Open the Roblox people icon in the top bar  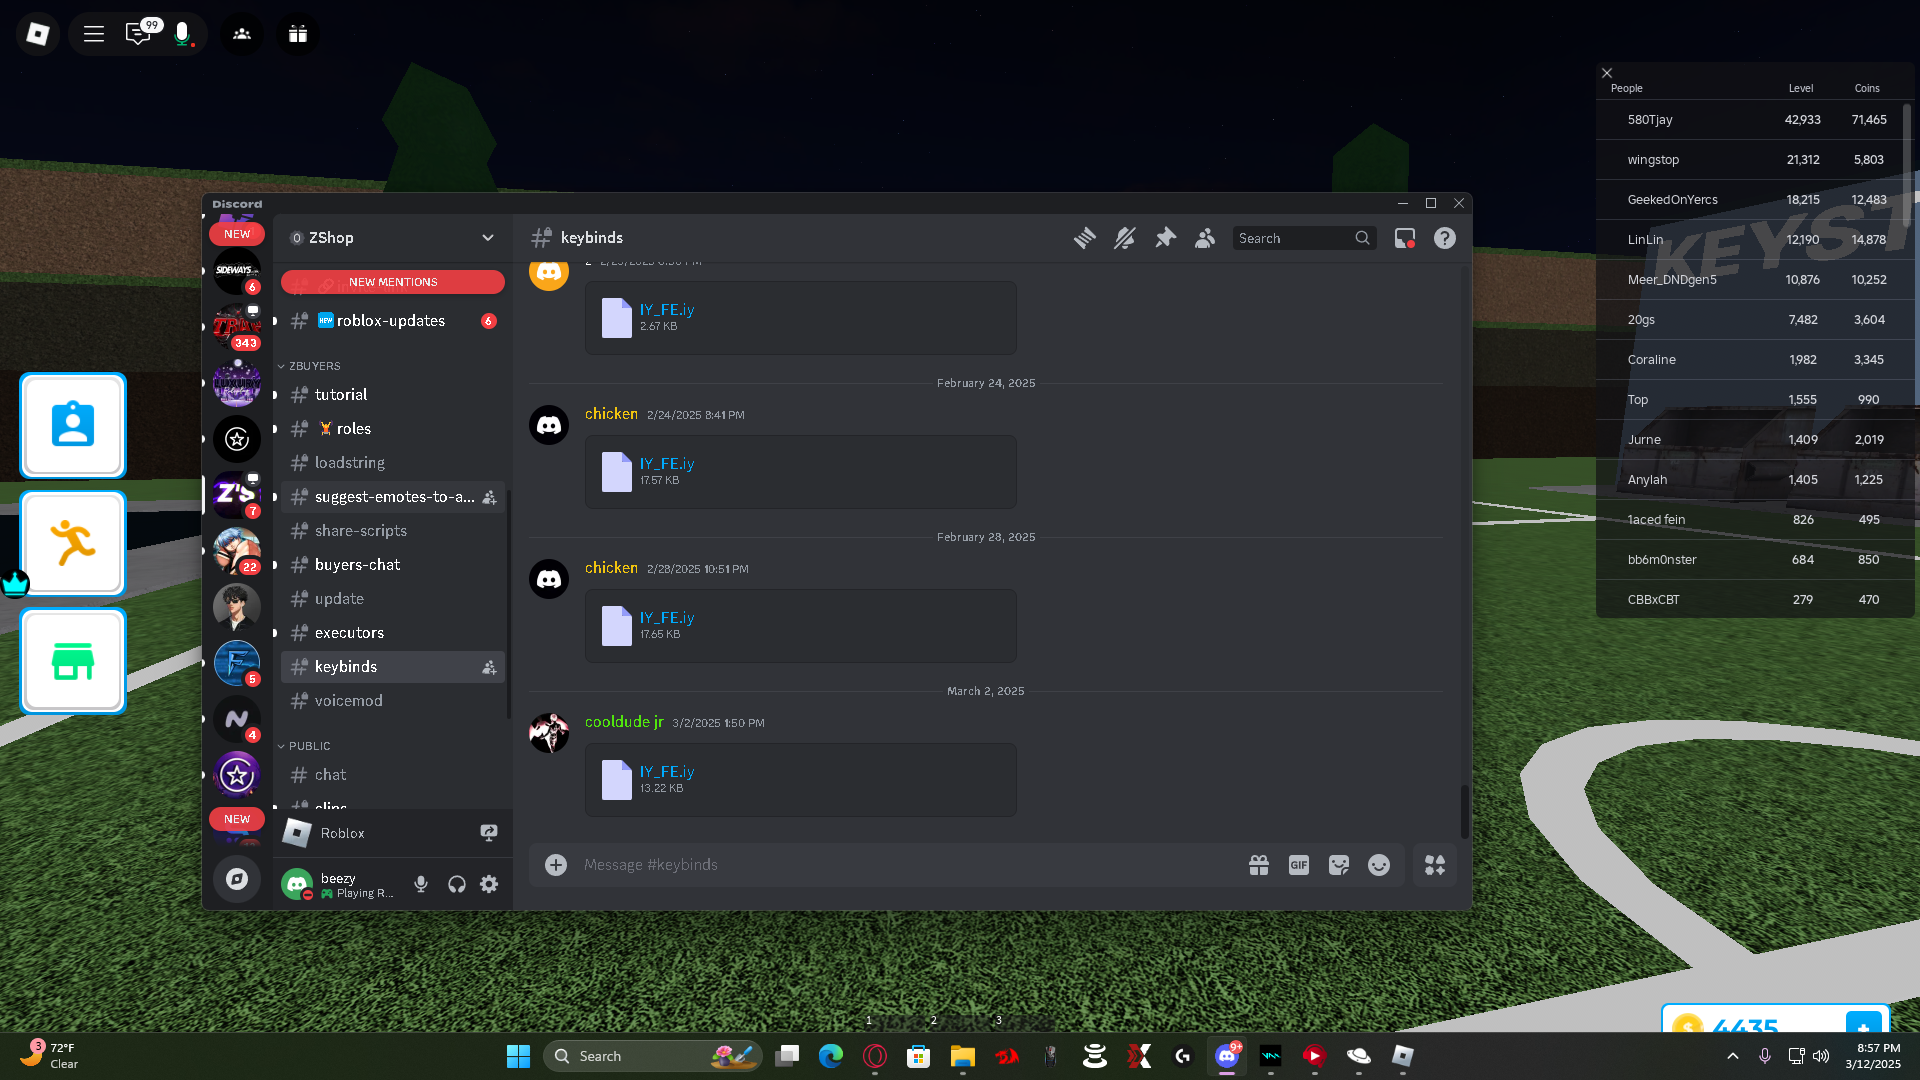[242, 34]
